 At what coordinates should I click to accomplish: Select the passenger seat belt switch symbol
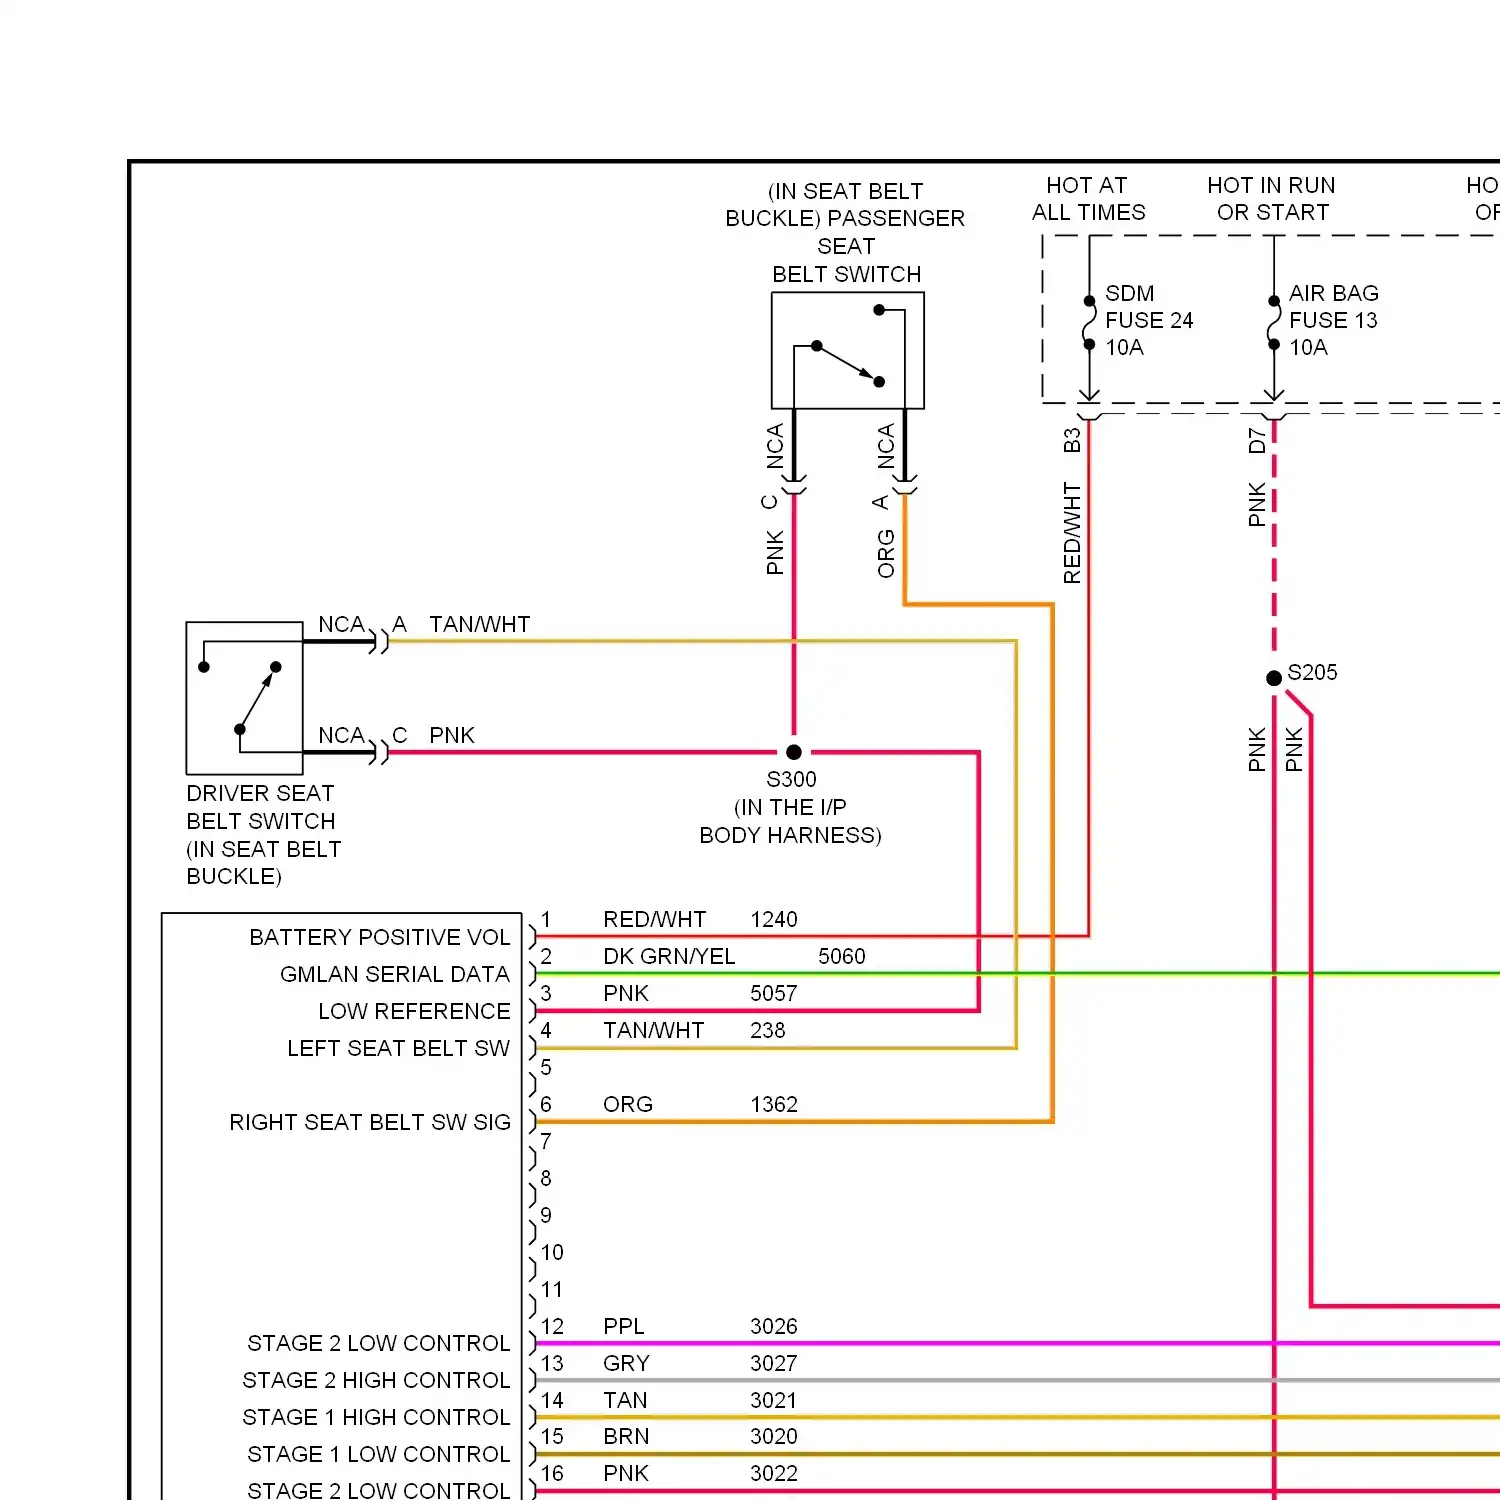[848, 351]
